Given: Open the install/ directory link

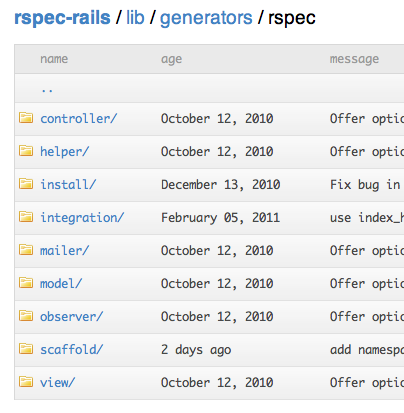Looking at the screenshot, I should [68, 184].
